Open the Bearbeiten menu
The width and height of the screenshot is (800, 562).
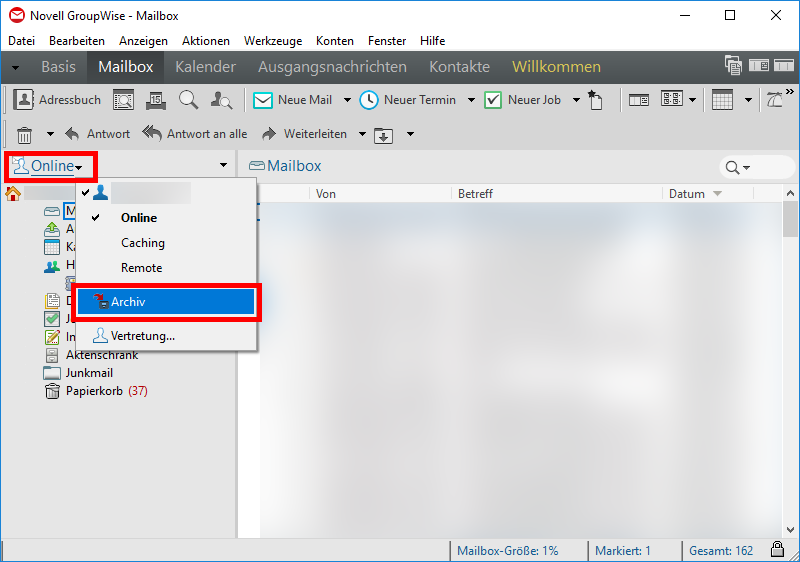click(77, 41)
